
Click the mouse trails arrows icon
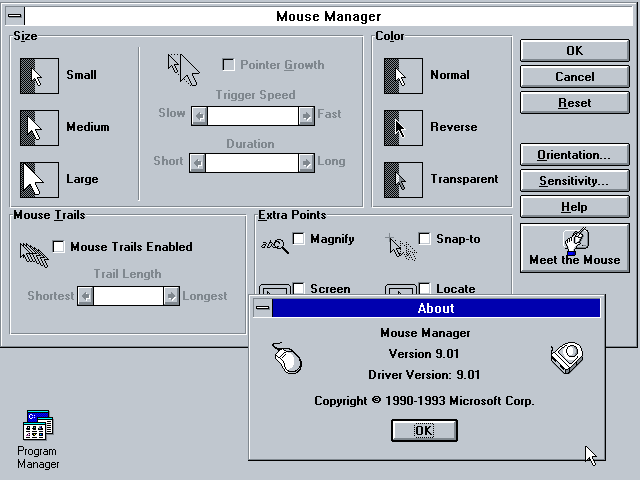34,255
